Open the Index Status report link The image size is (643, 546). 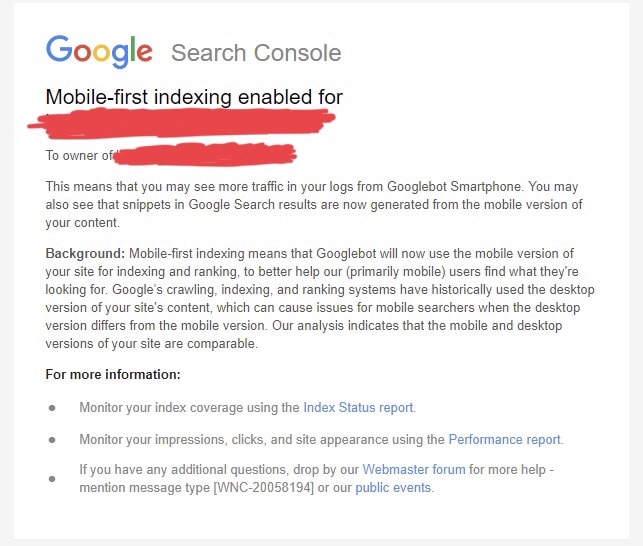[358, 407]
